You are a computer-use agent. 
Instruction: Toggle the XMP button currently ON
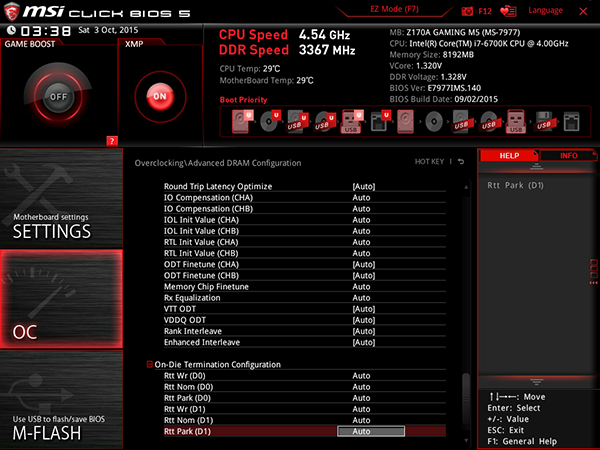click(160, 96)
